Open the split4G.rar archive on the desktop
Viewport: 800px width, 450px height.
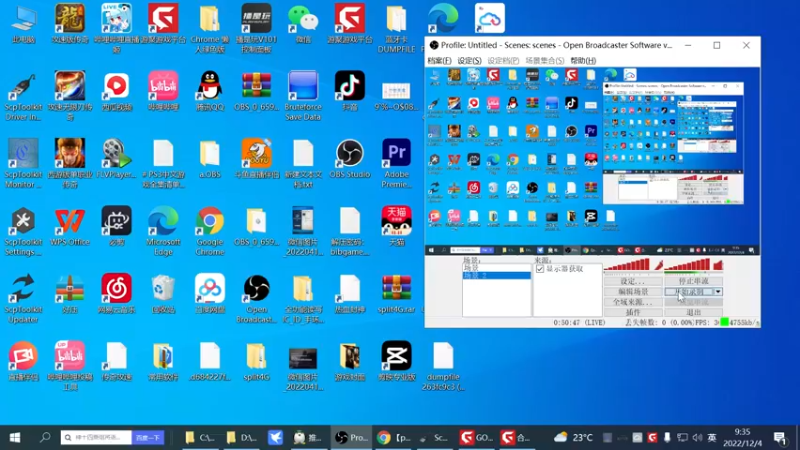click(x=396, y=293)
